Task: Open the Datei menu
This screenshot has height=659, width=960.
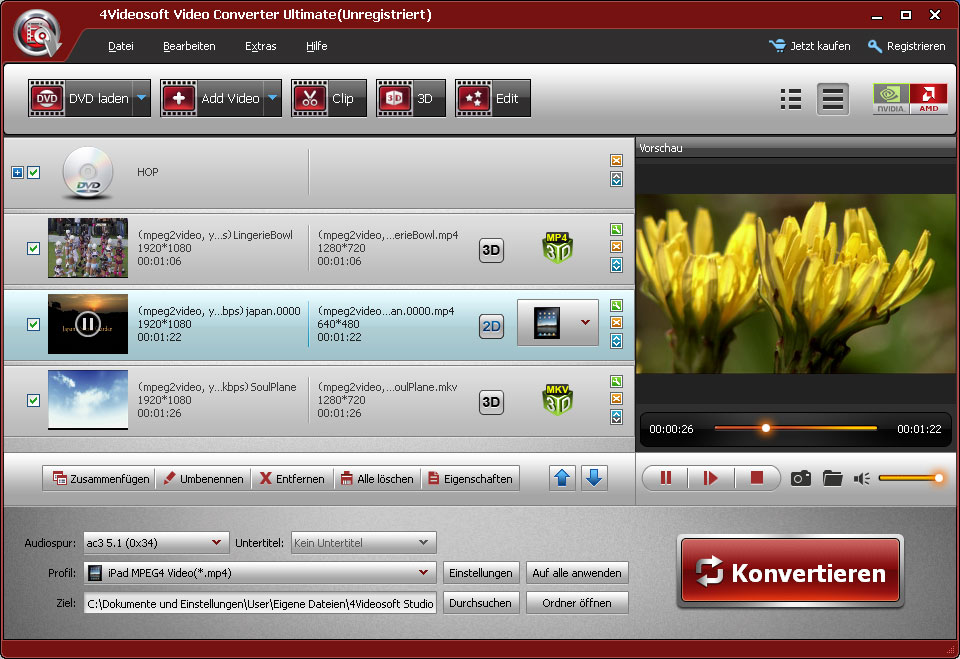Action: point(121,46)
